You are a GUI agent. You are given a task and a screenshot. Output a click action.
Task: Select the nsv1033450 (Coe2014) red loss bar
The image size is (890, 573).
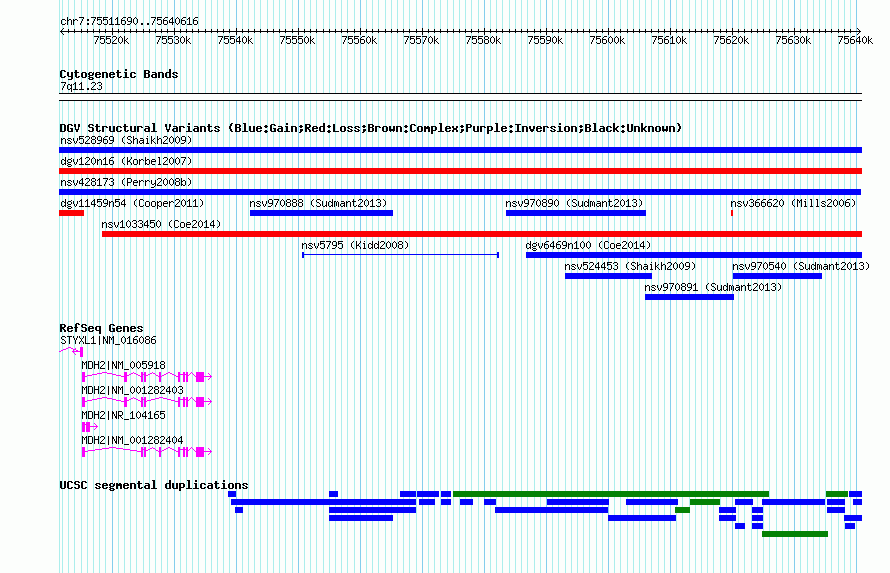pyautogui.click(x=482, y=234)
